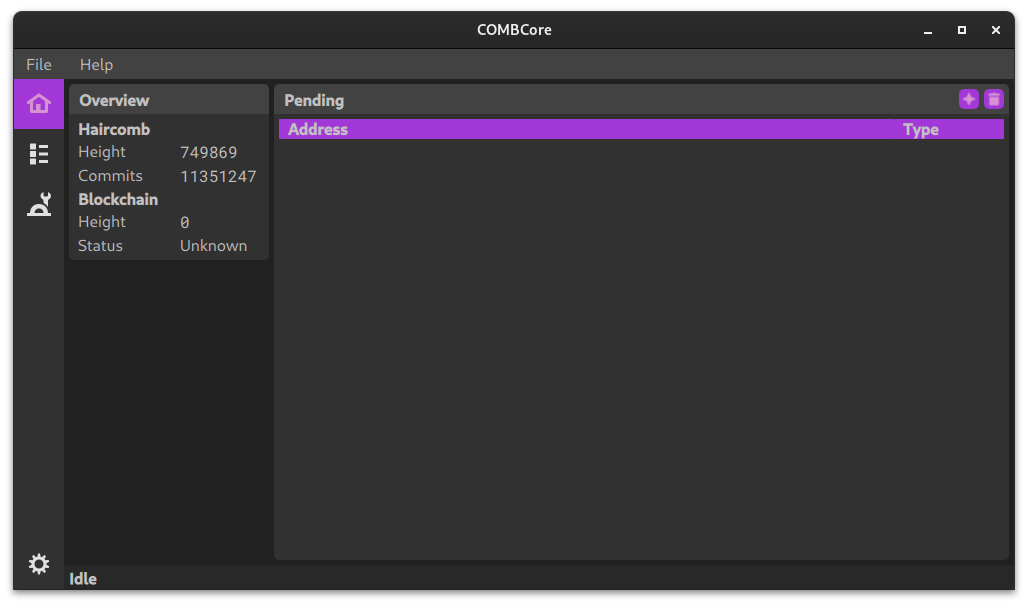This screenshot has width=1028, height=606.
Task: Add a pending item with sparkle icon
Action: pos(968,100)
